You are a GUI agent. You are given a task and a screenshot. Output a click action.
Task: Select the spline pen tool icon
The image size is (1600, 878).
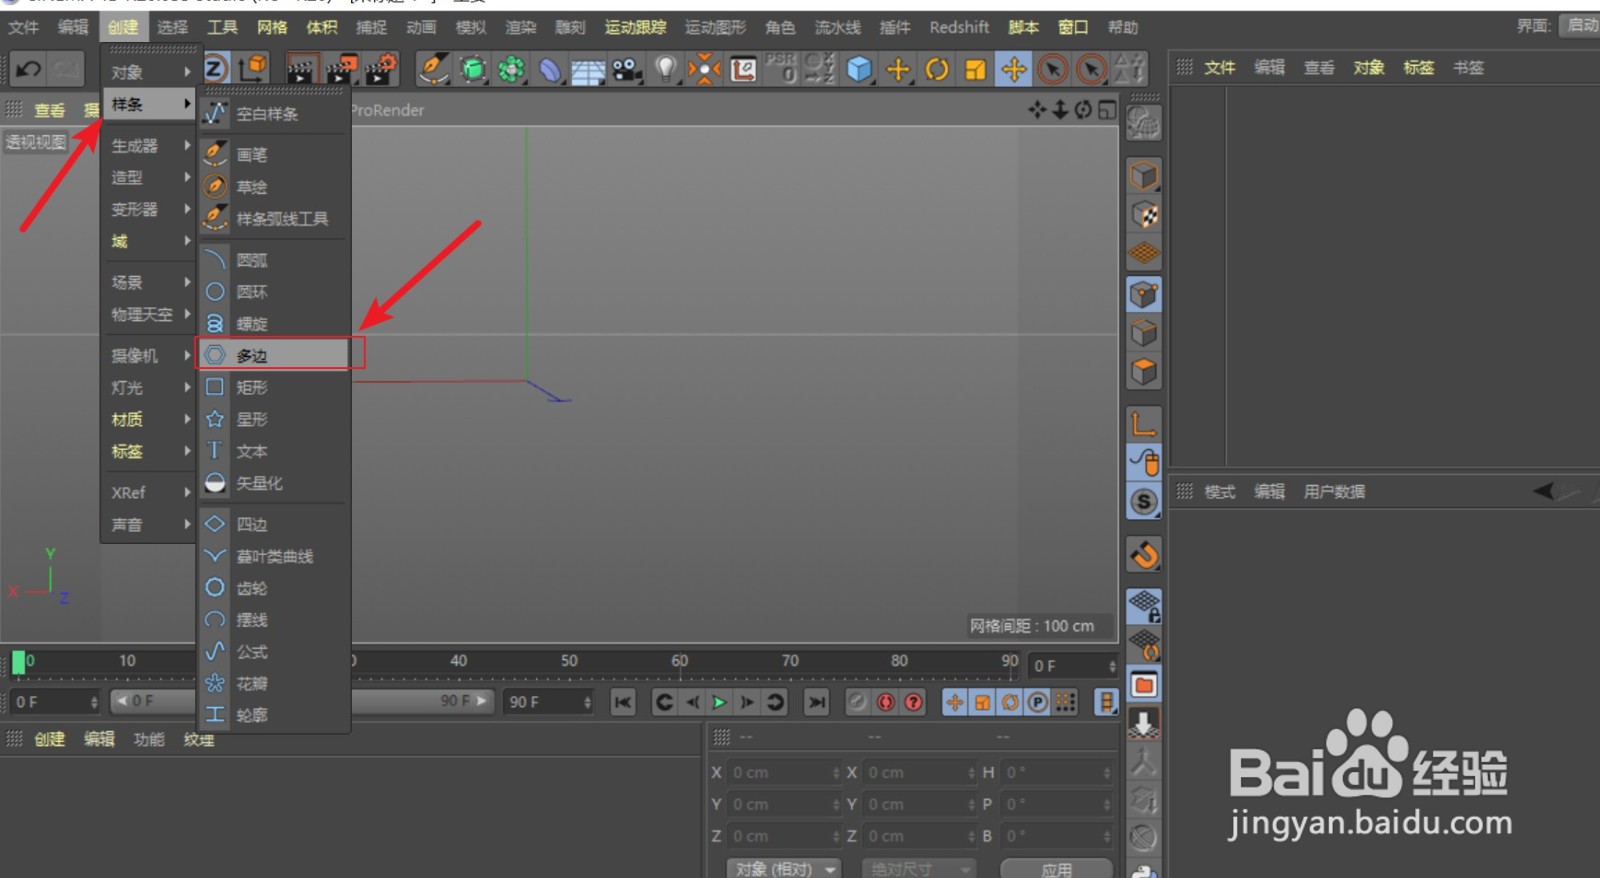(433, 68)
